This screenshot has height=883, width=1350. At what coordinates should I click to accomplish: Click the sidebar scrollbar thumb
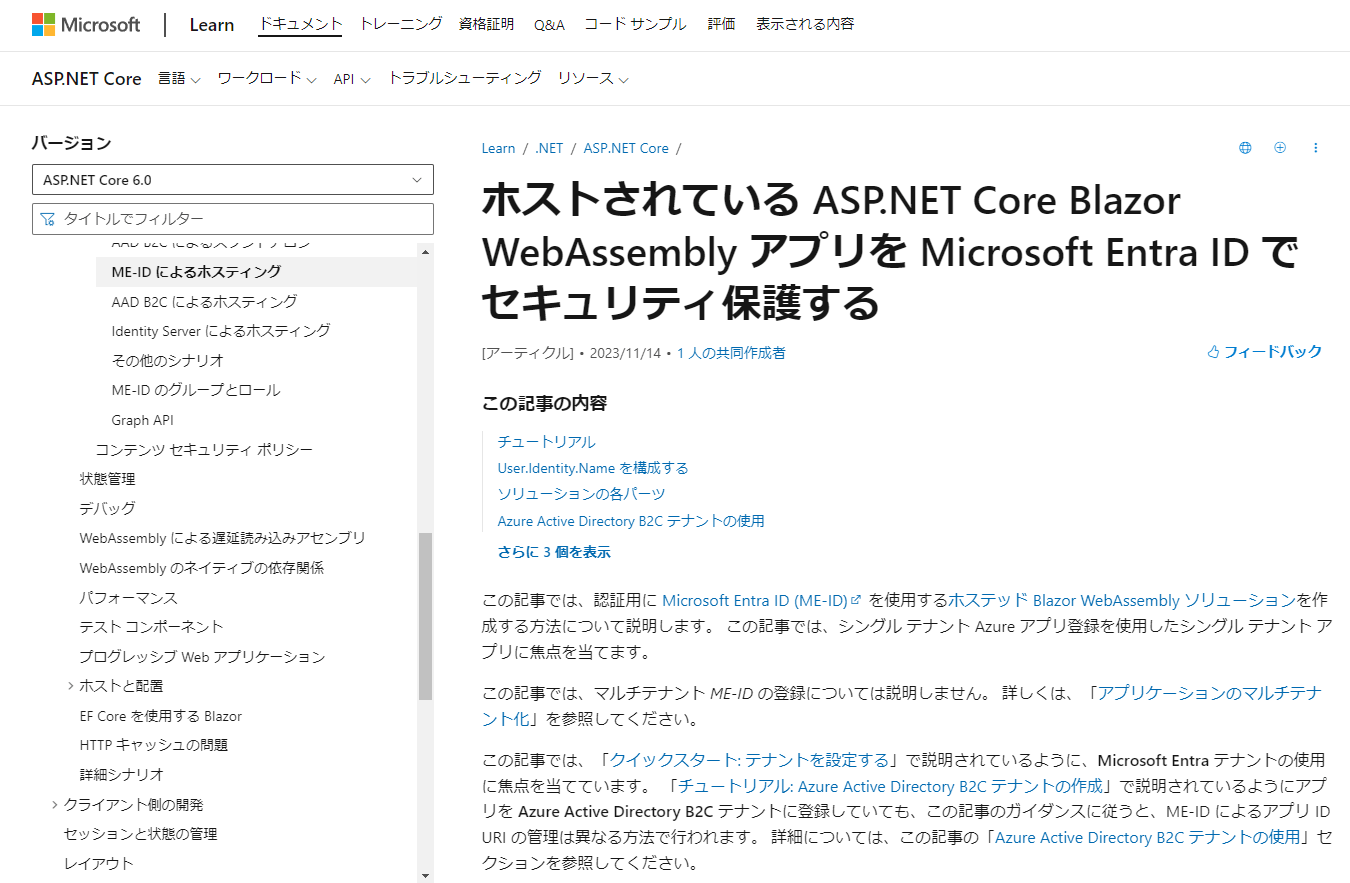click(x=425, y=616)
